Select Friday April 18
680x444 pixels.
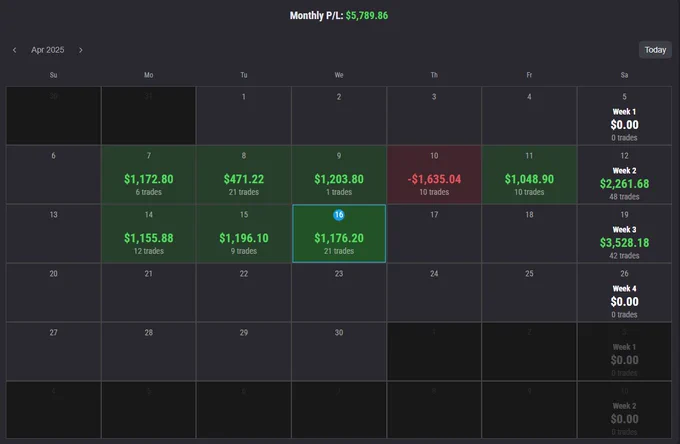529,233
